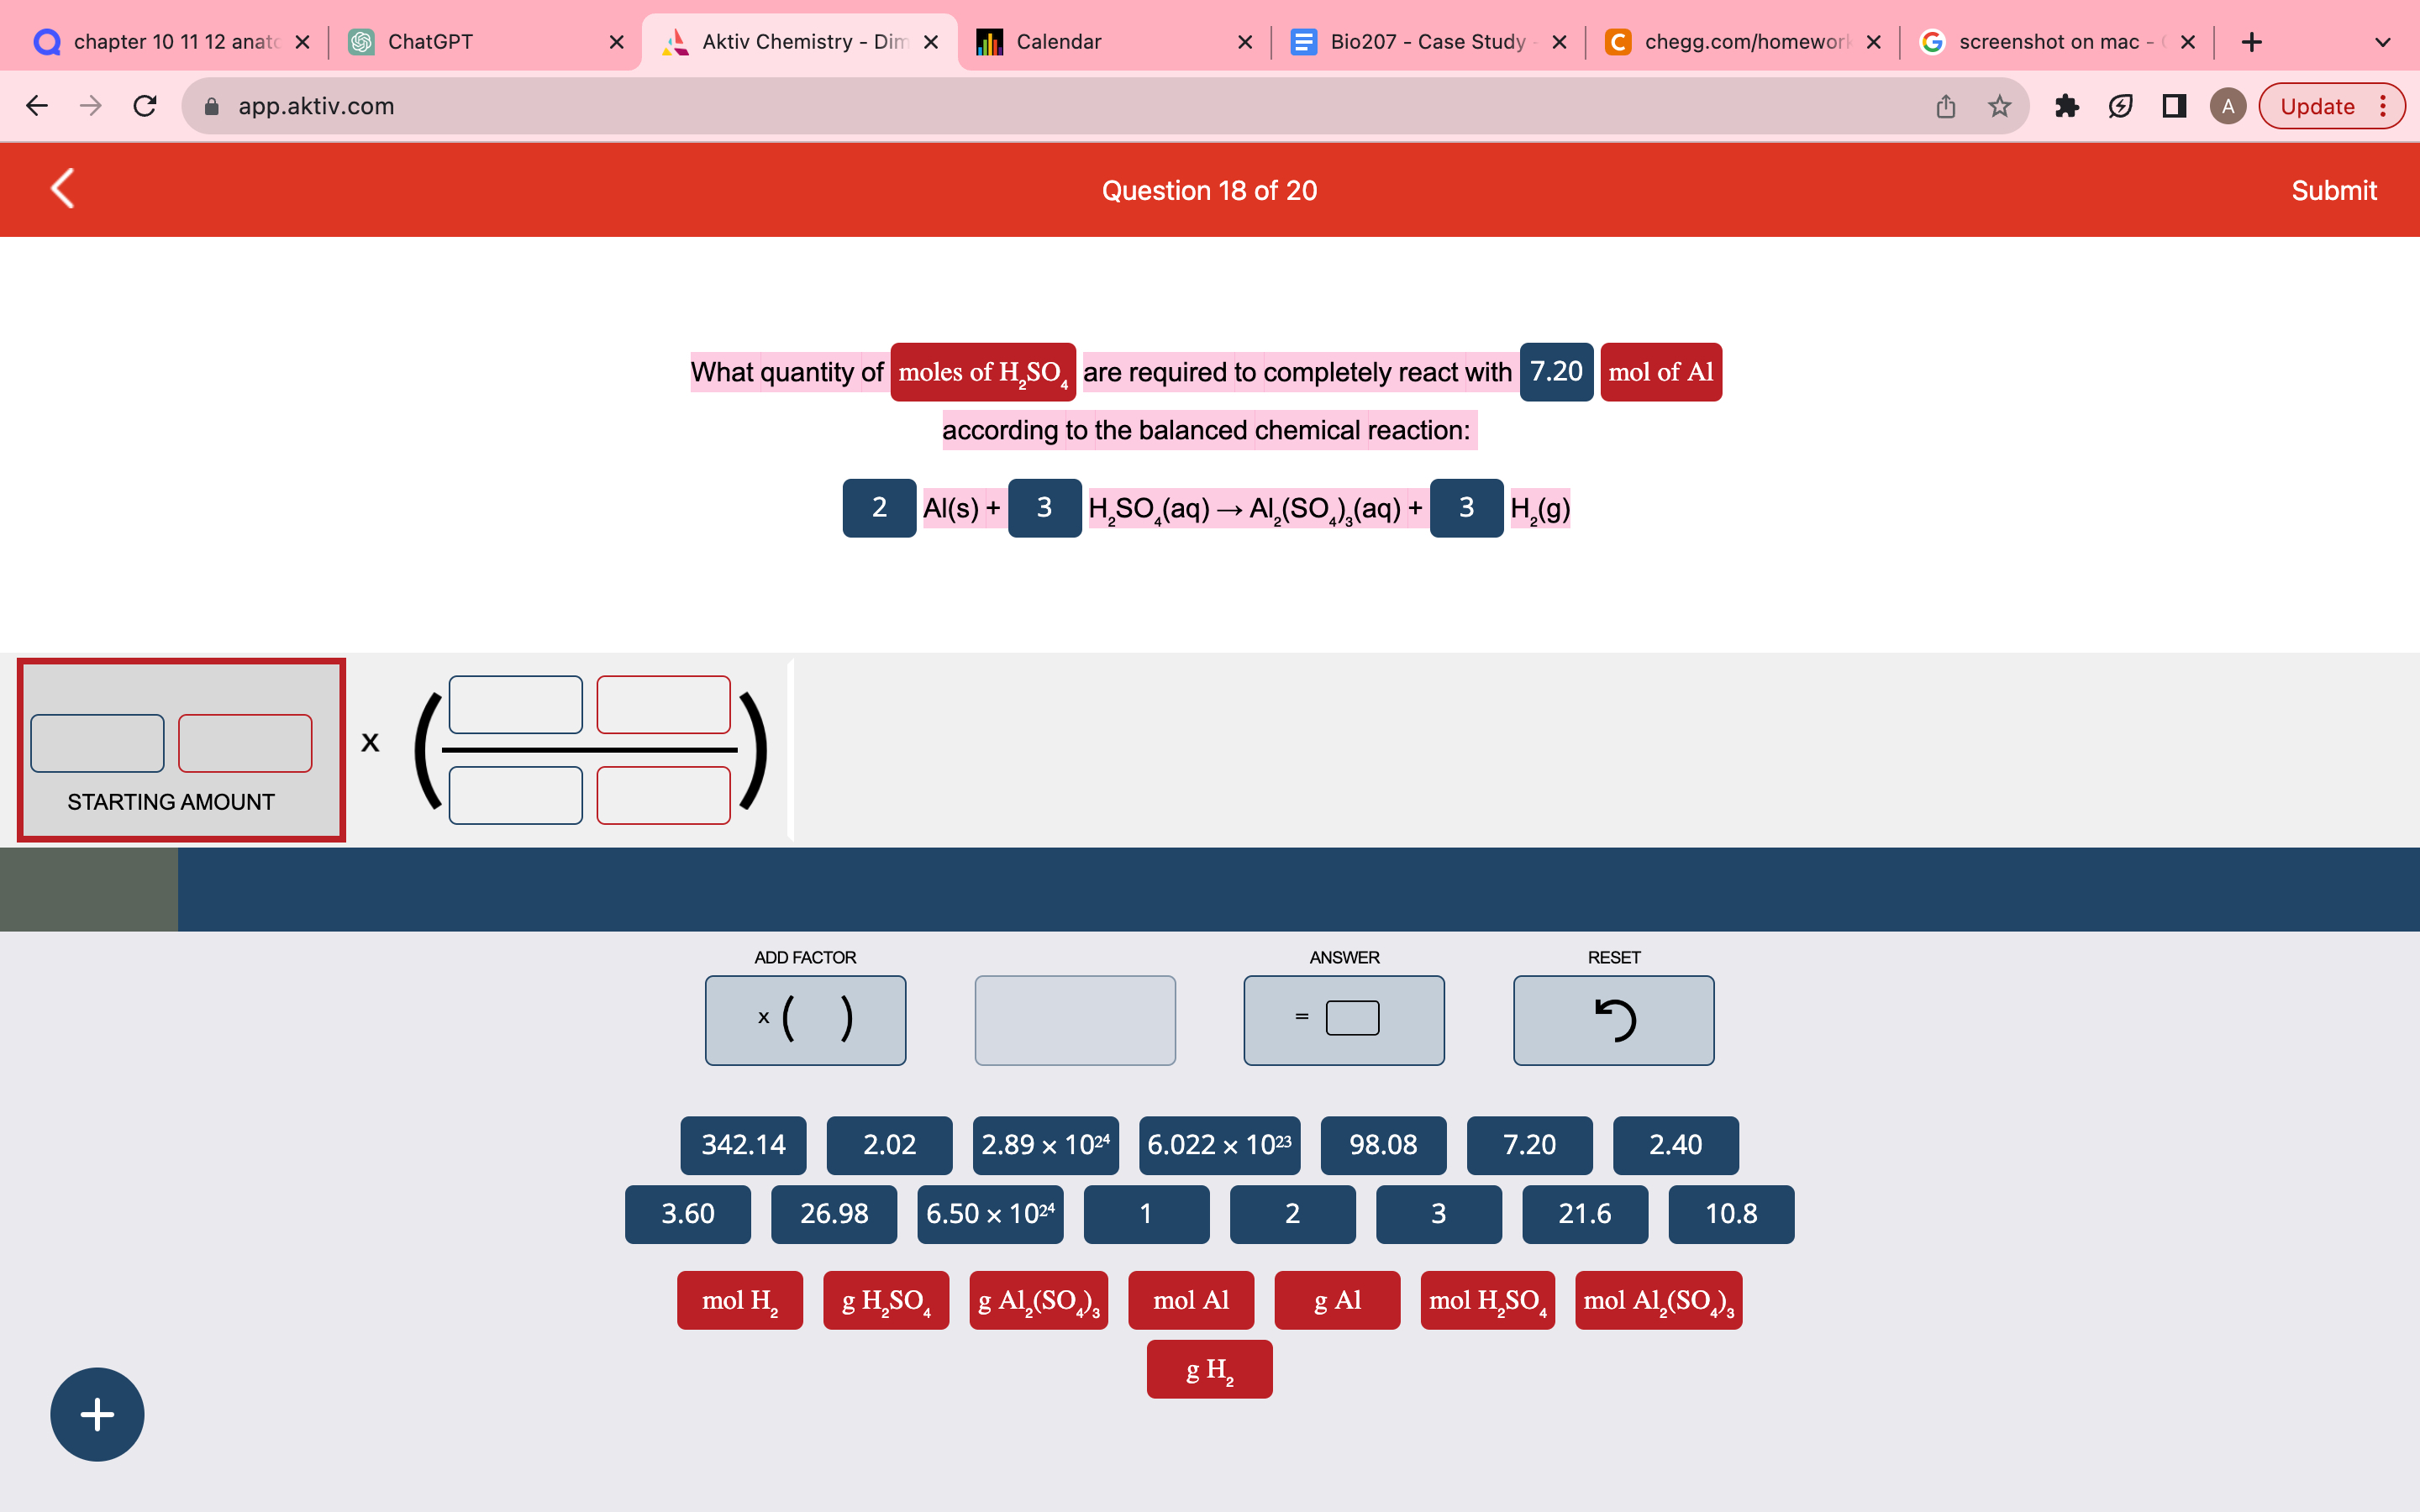Click the new tab plus icon
Viewport: 2420px width, 1512px height.
point(2251,42)
